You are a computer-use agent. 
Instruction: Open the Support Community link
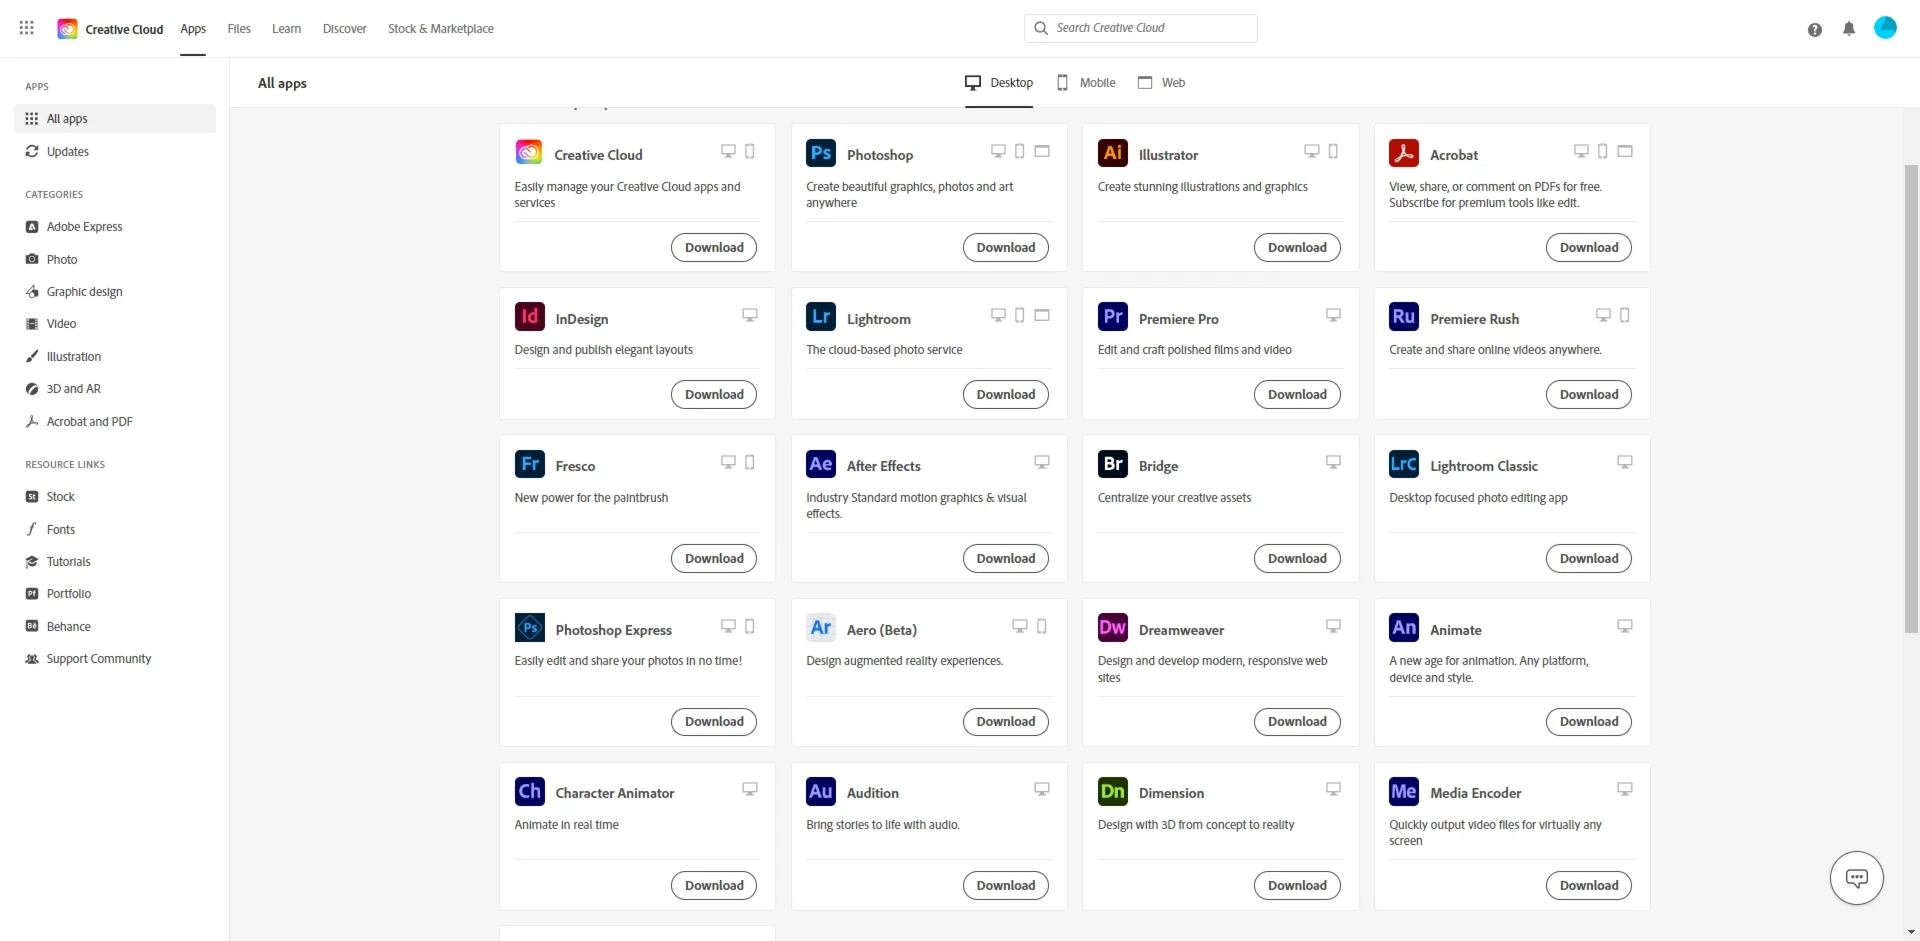[x=115, y=659]
